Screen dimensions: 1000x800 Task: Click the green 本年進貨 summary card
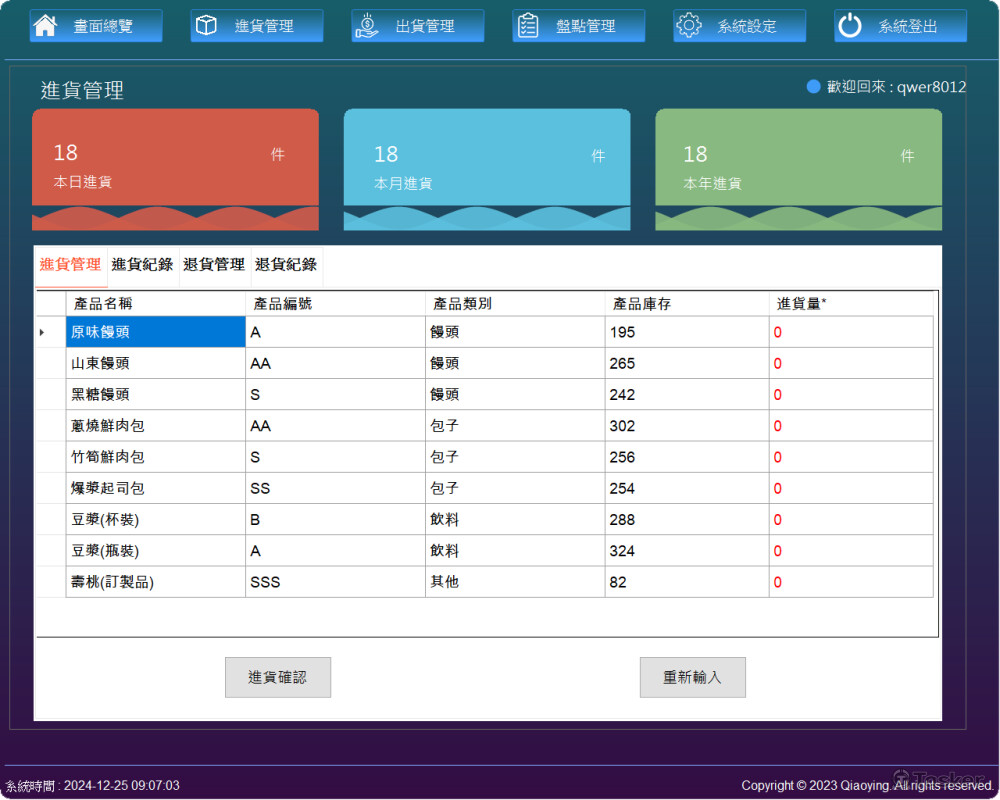pos(798,165)
